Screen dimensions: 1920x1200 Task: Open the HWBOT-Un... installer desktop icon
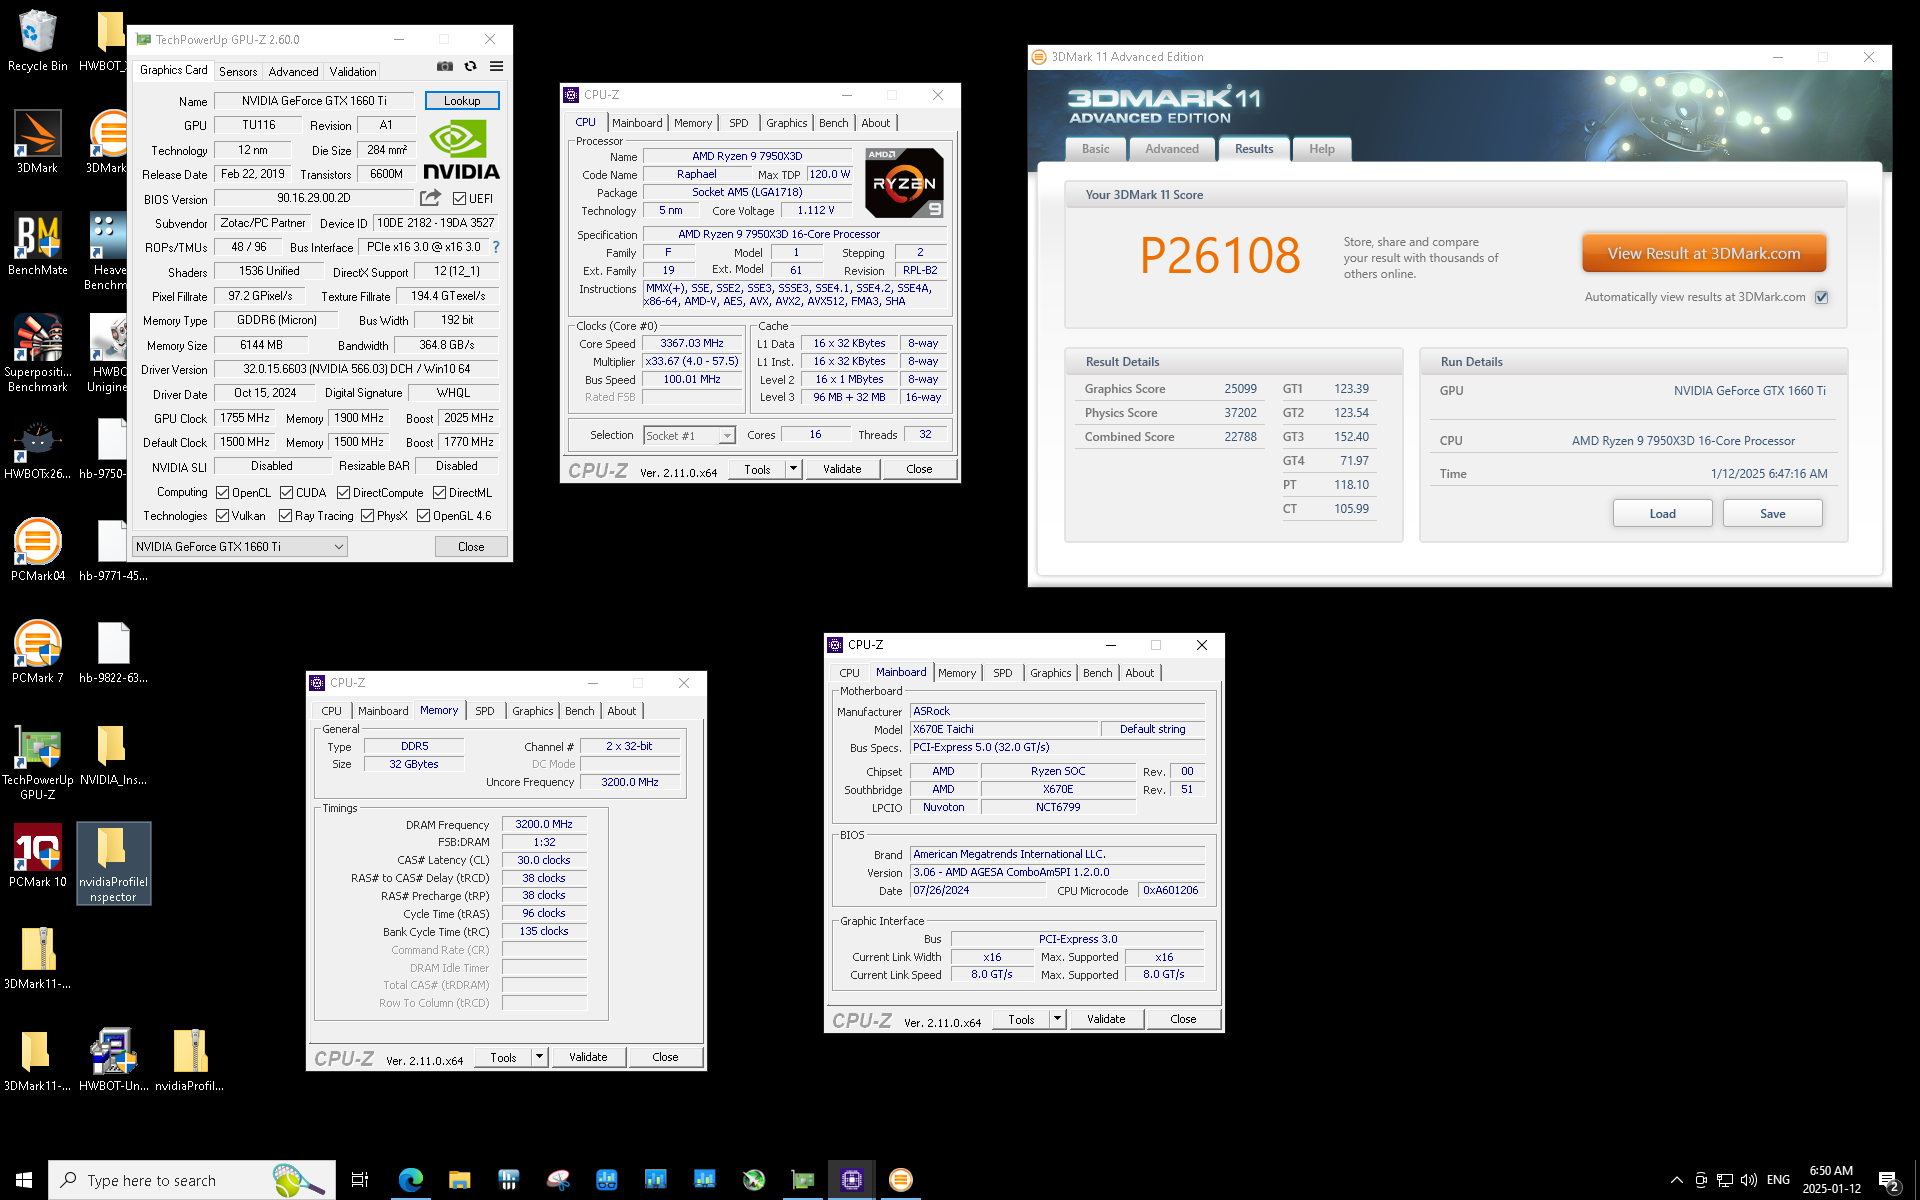pyautogui.click(x=113, y=1061)
